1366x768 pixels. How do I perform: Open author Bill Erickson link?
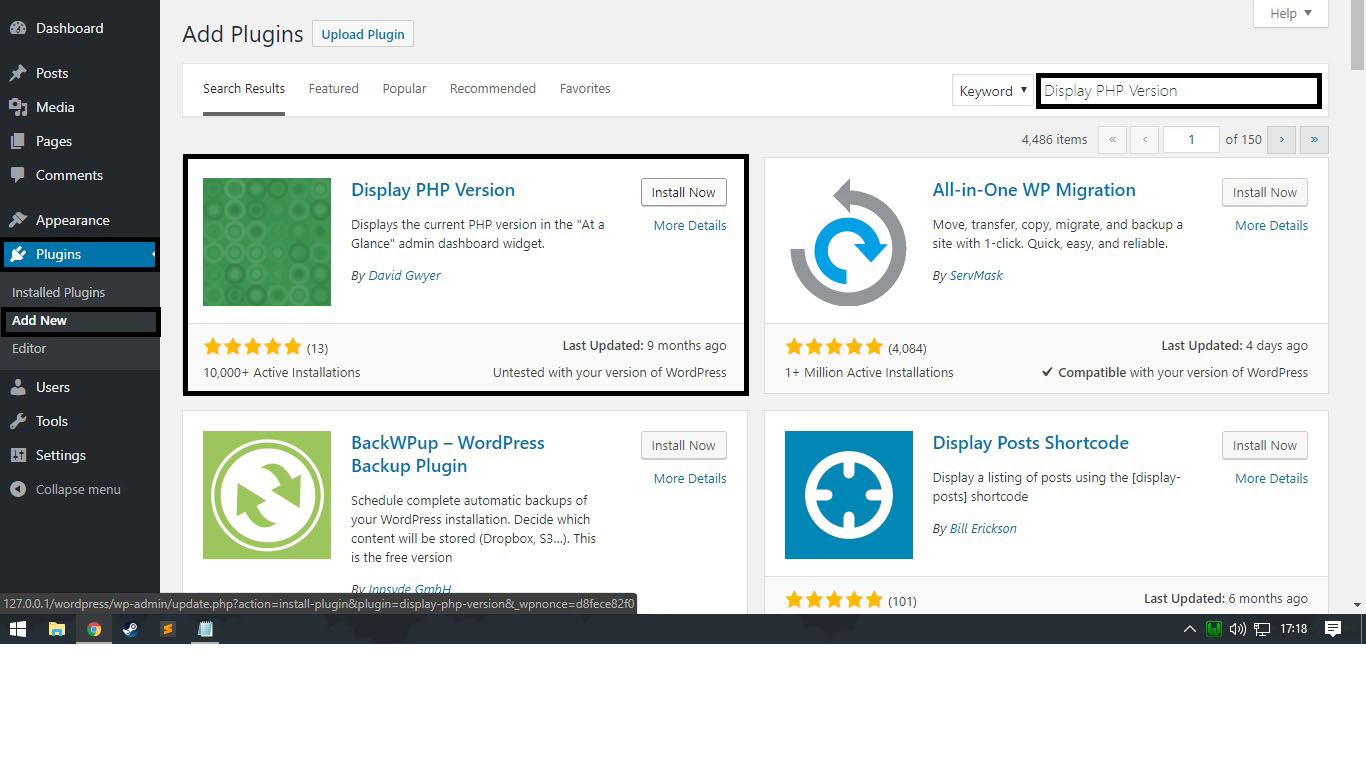pos(983,528)
